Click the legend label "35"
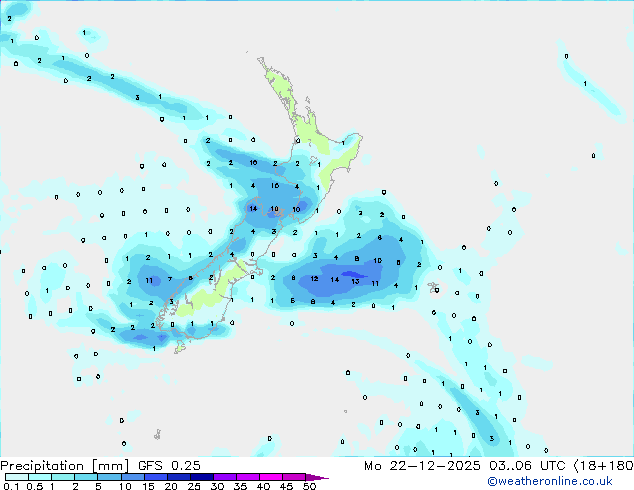This screenshot has height=490, width=634. (240, 486)
